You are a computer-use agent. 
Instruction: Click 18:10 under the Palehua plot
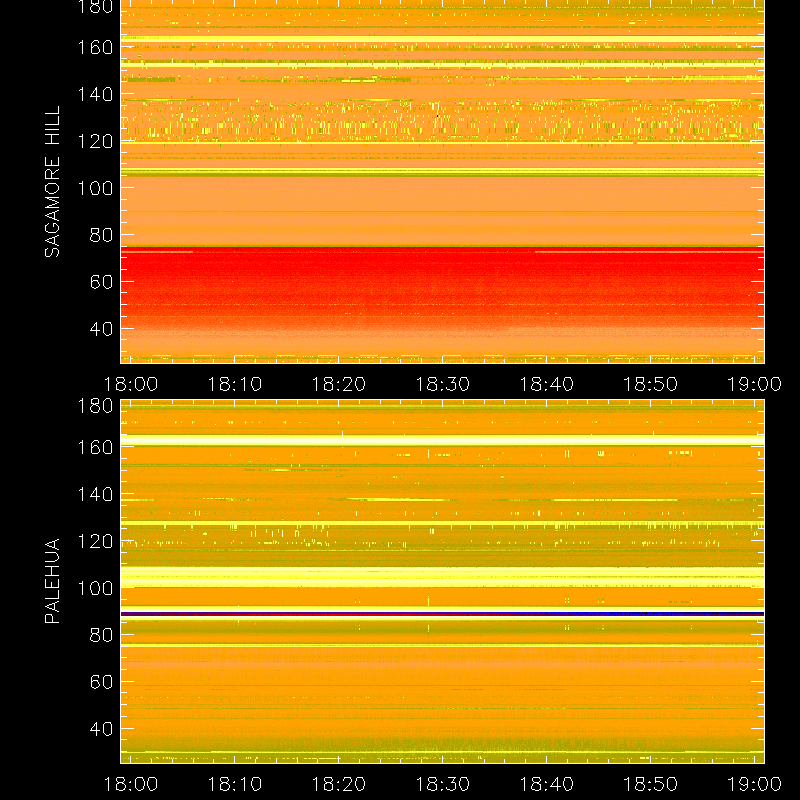[x=235, y=784]
